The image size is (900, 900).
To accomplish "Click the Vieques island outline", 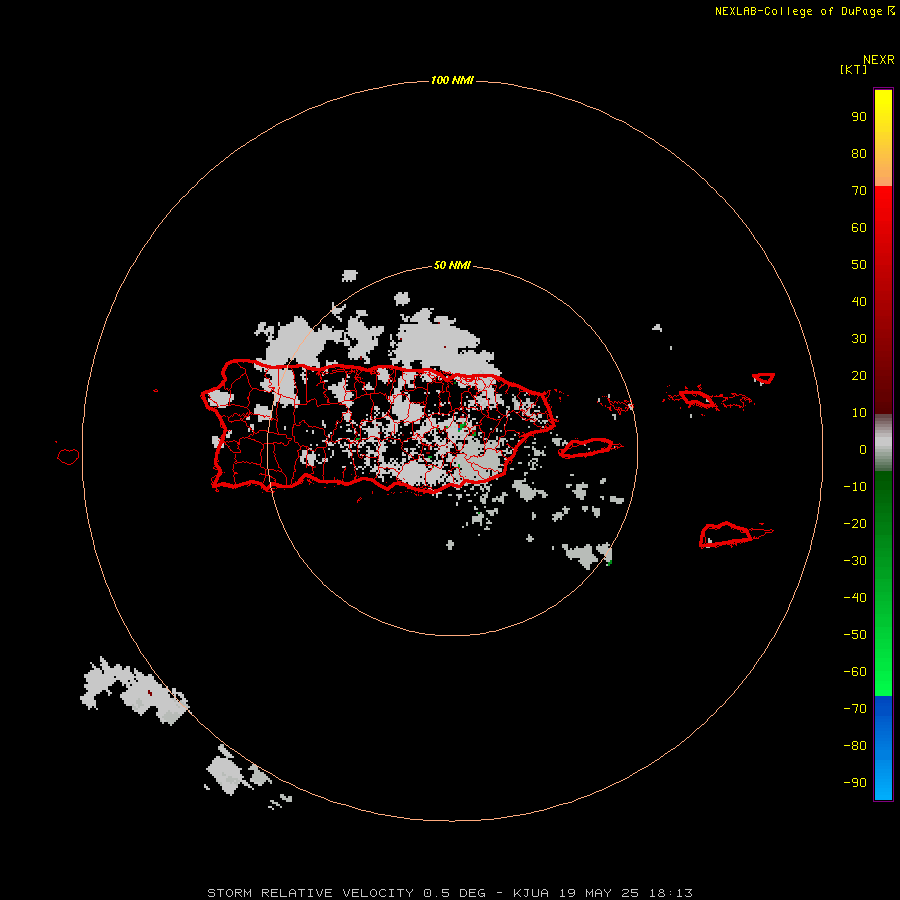I will (590, 447).
